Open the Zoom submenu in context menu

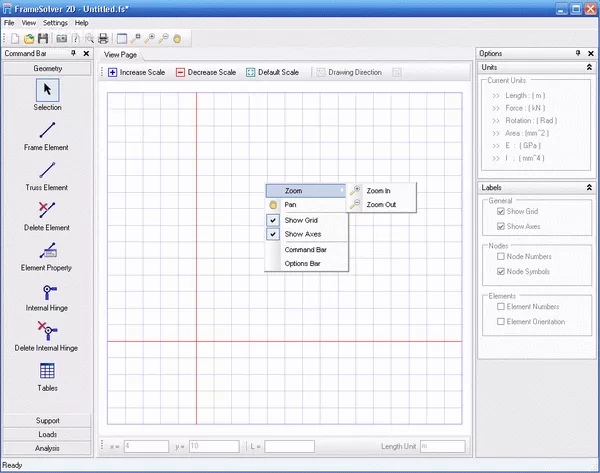click(306, 191)
